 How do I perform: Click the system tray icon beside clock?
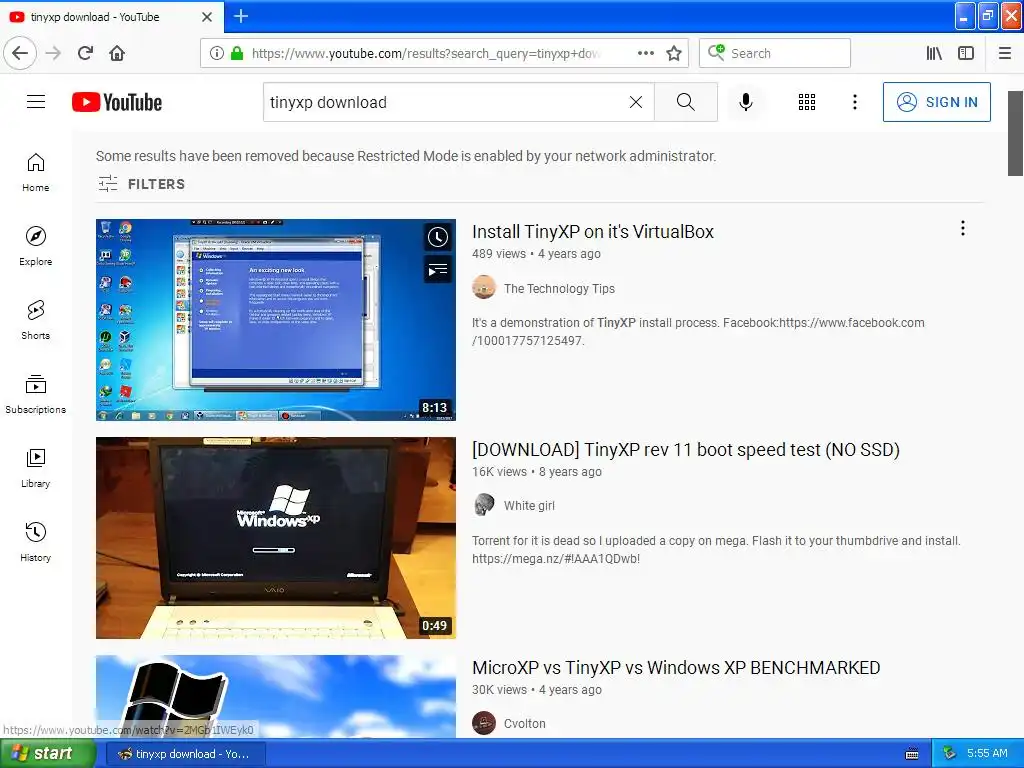tap(949, 754)
